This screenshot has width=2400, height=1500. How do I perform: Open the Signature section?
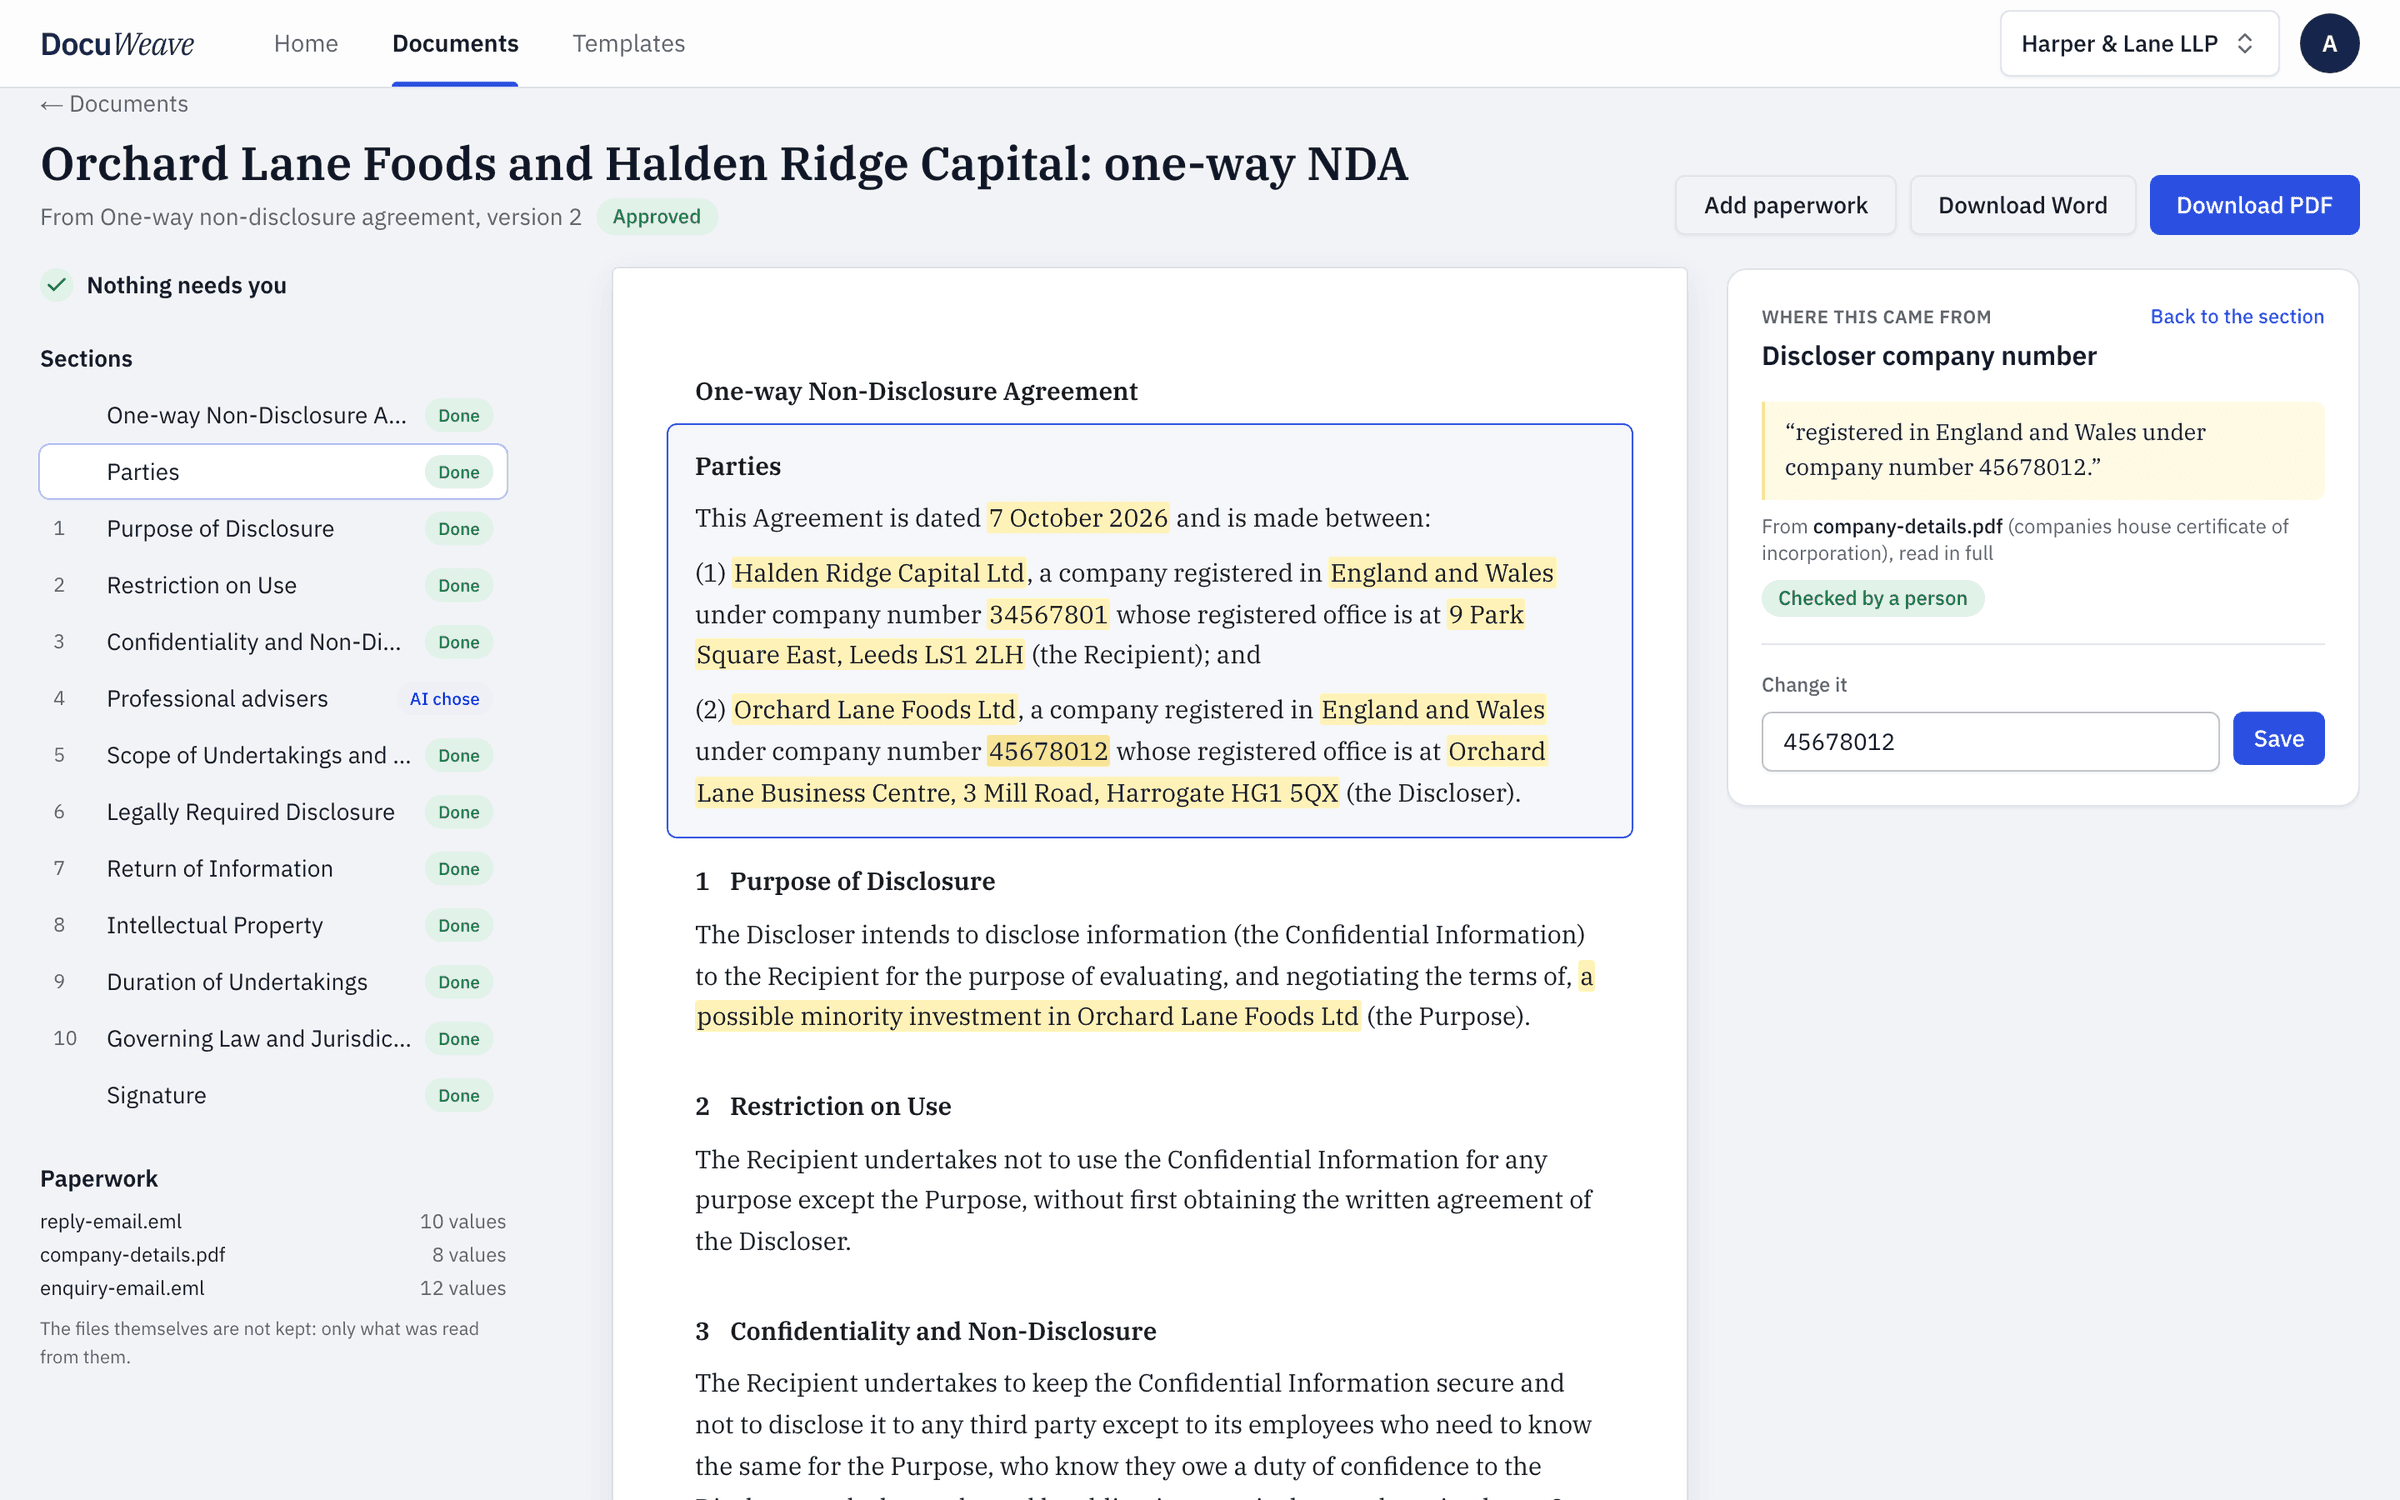click(x=273, y=1095)
